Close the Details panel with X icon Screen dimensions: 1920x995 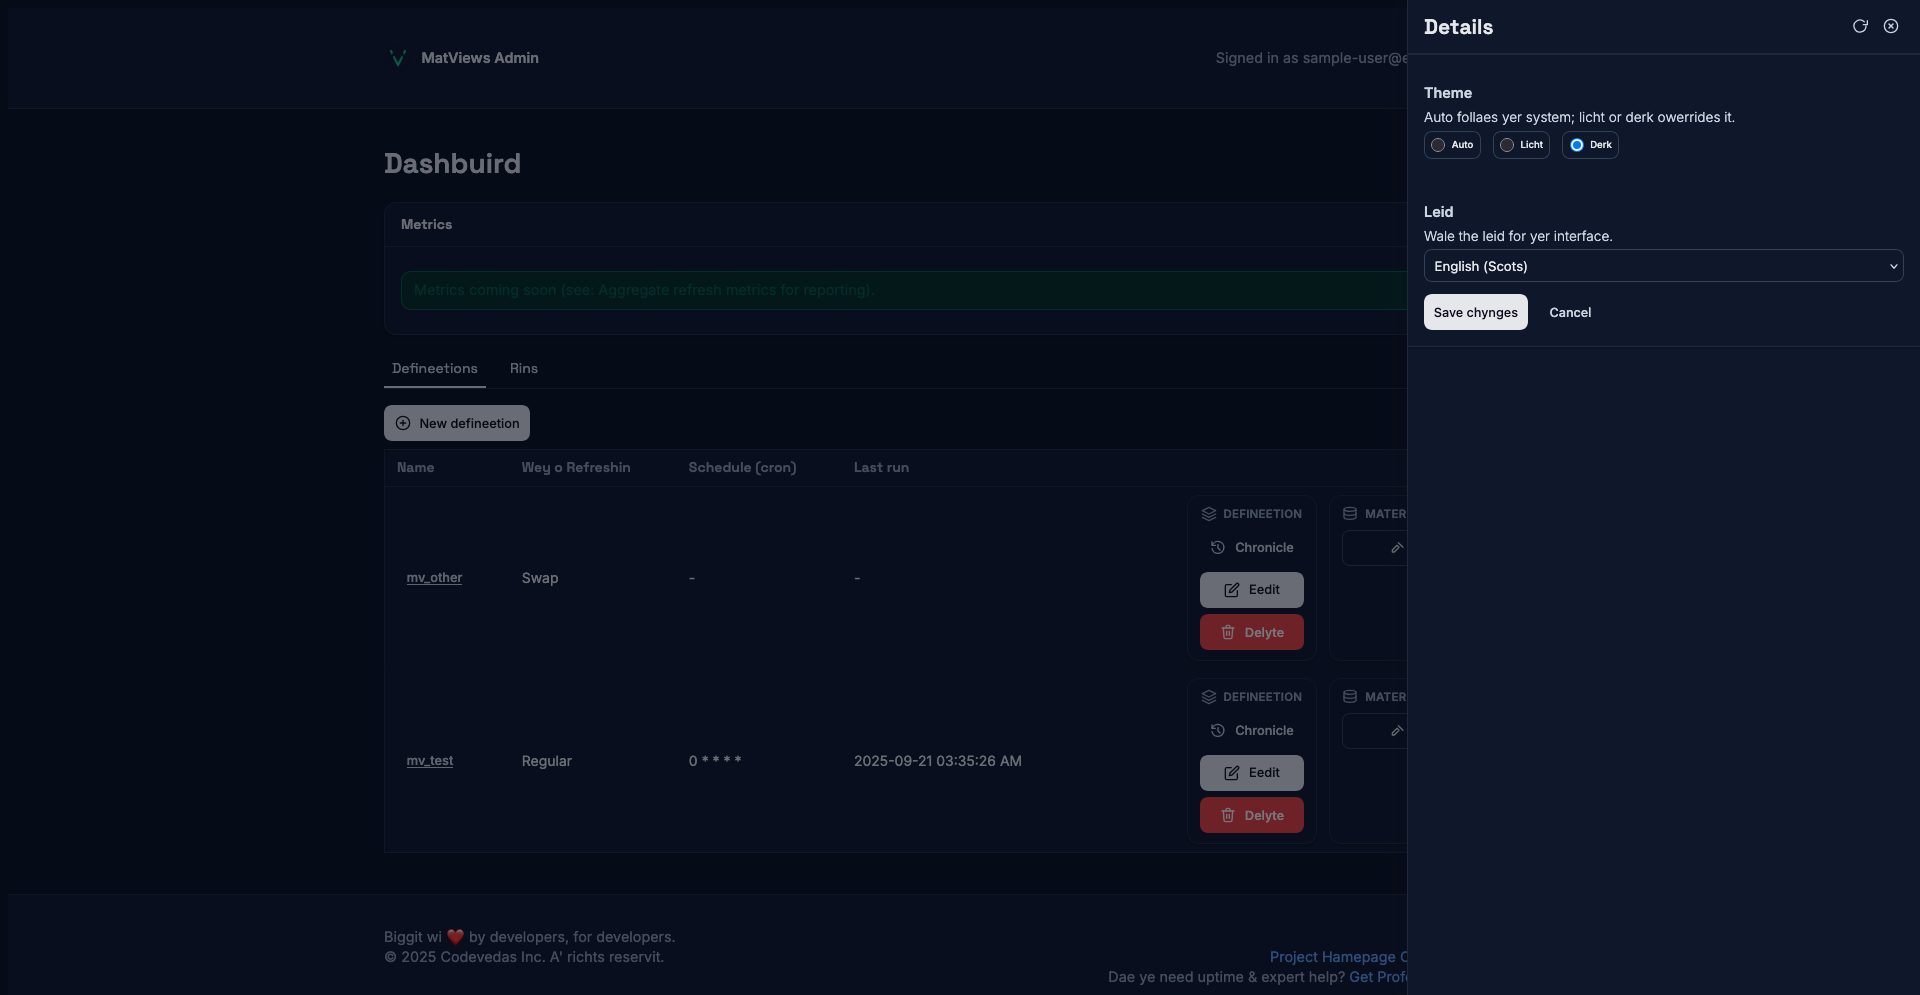pyautogui.click(x=1891, y=26)
